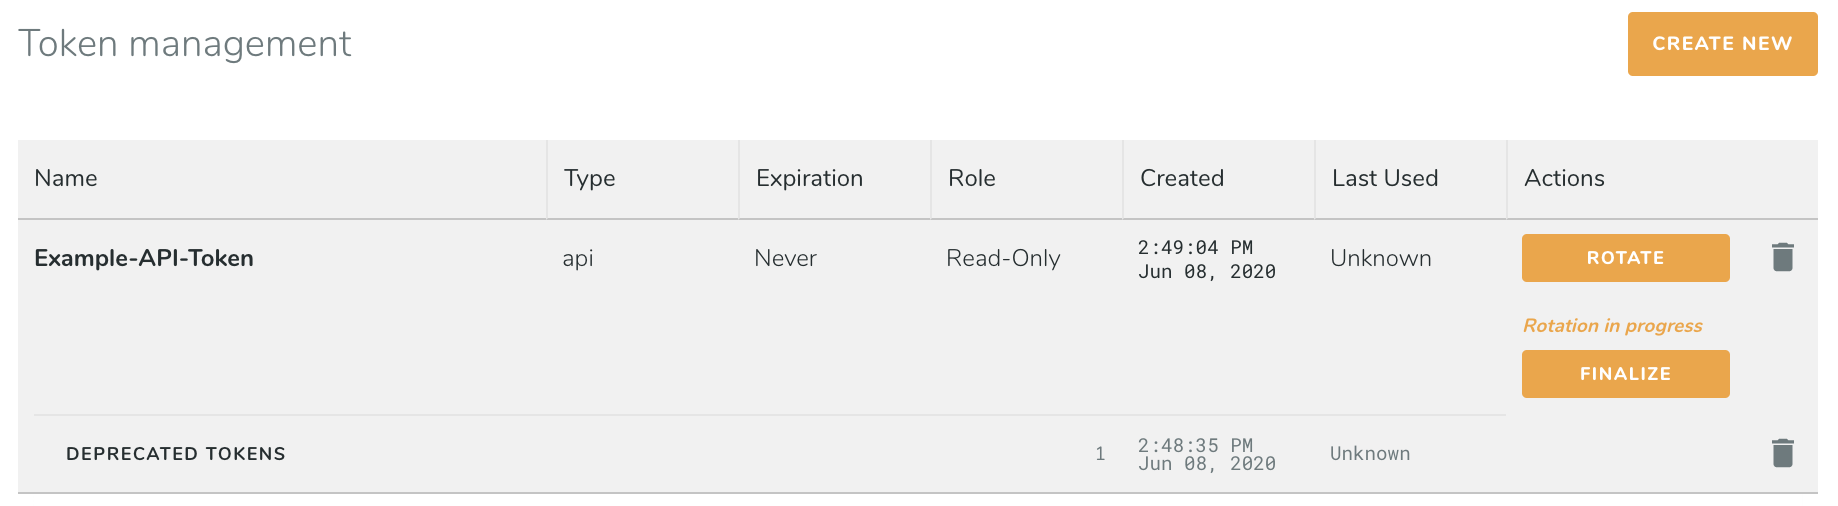This screenshot has width=1838, height=506.
Task: Click the Type column header
Action: (589, 178)
